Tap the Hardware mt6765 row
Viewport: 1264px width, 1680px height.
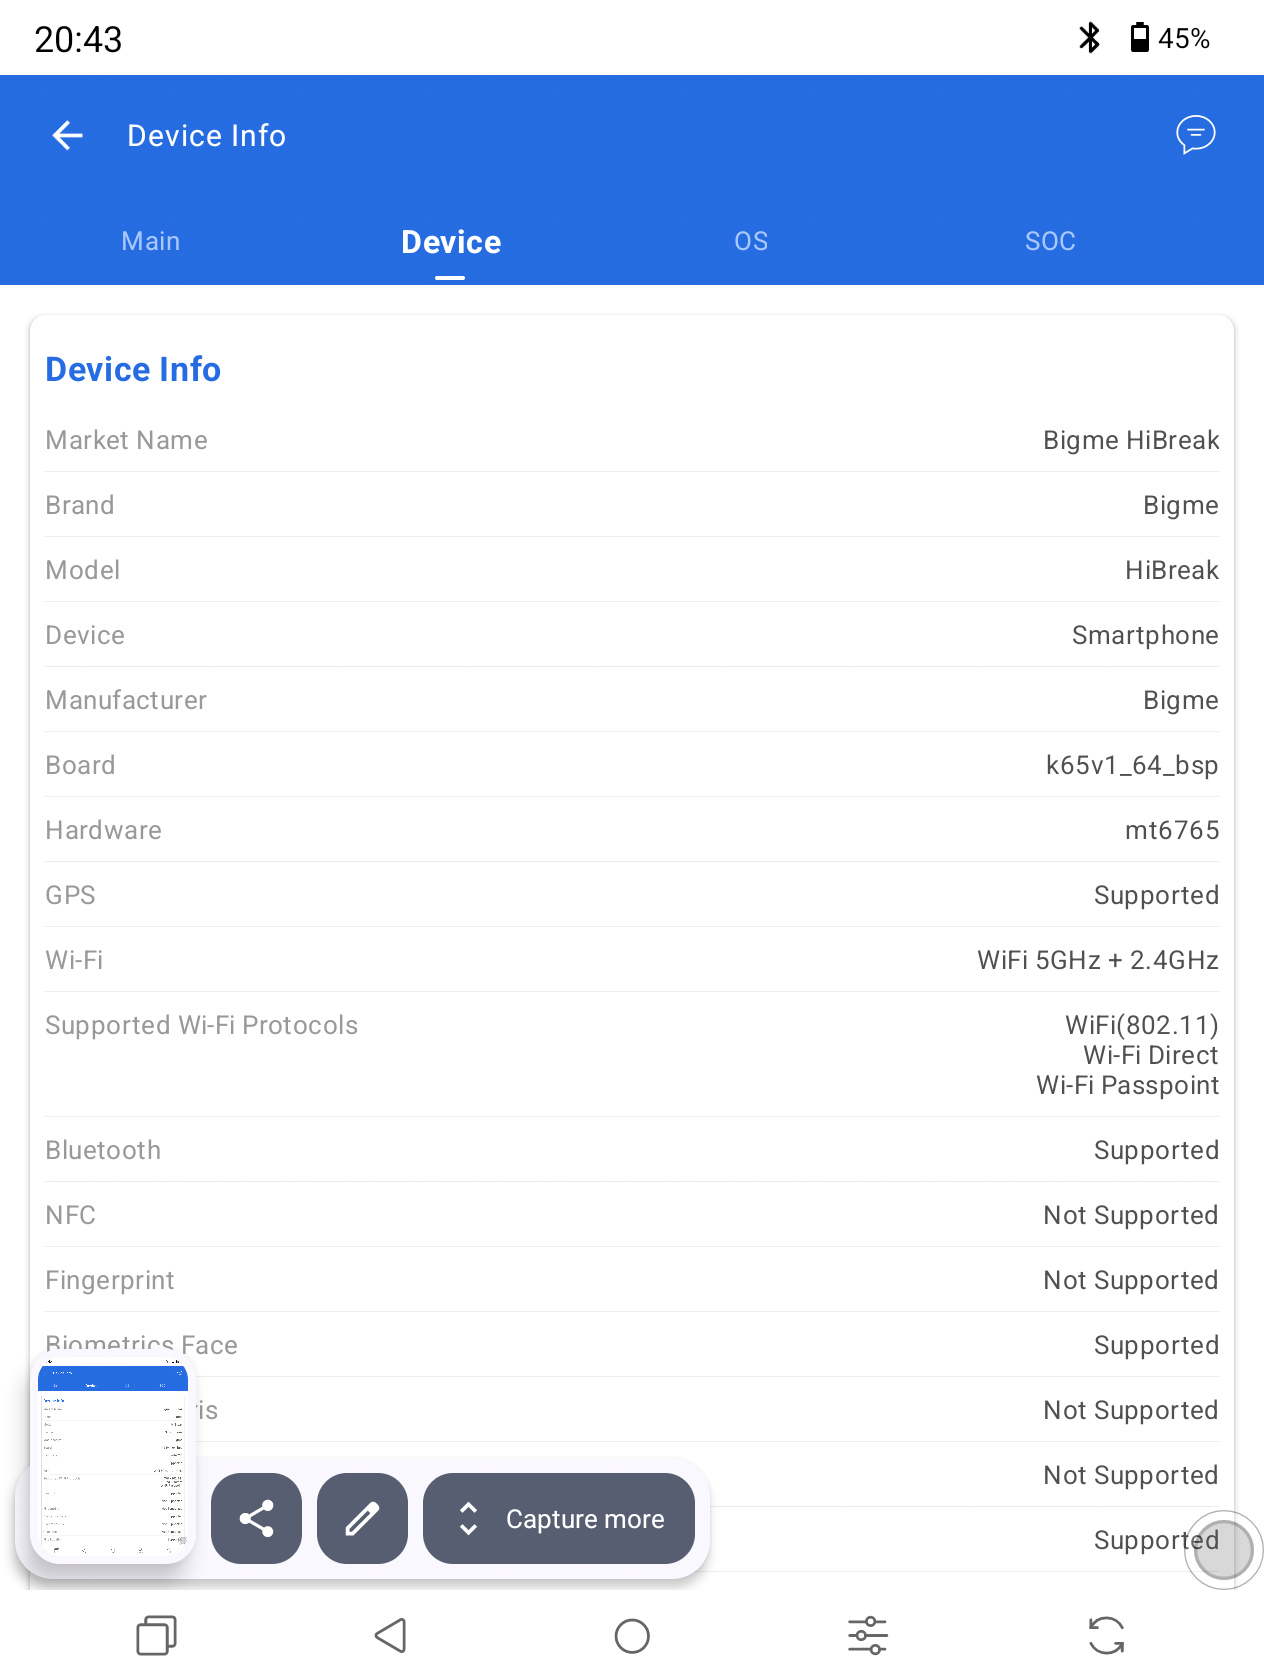(x=632, y=830)
